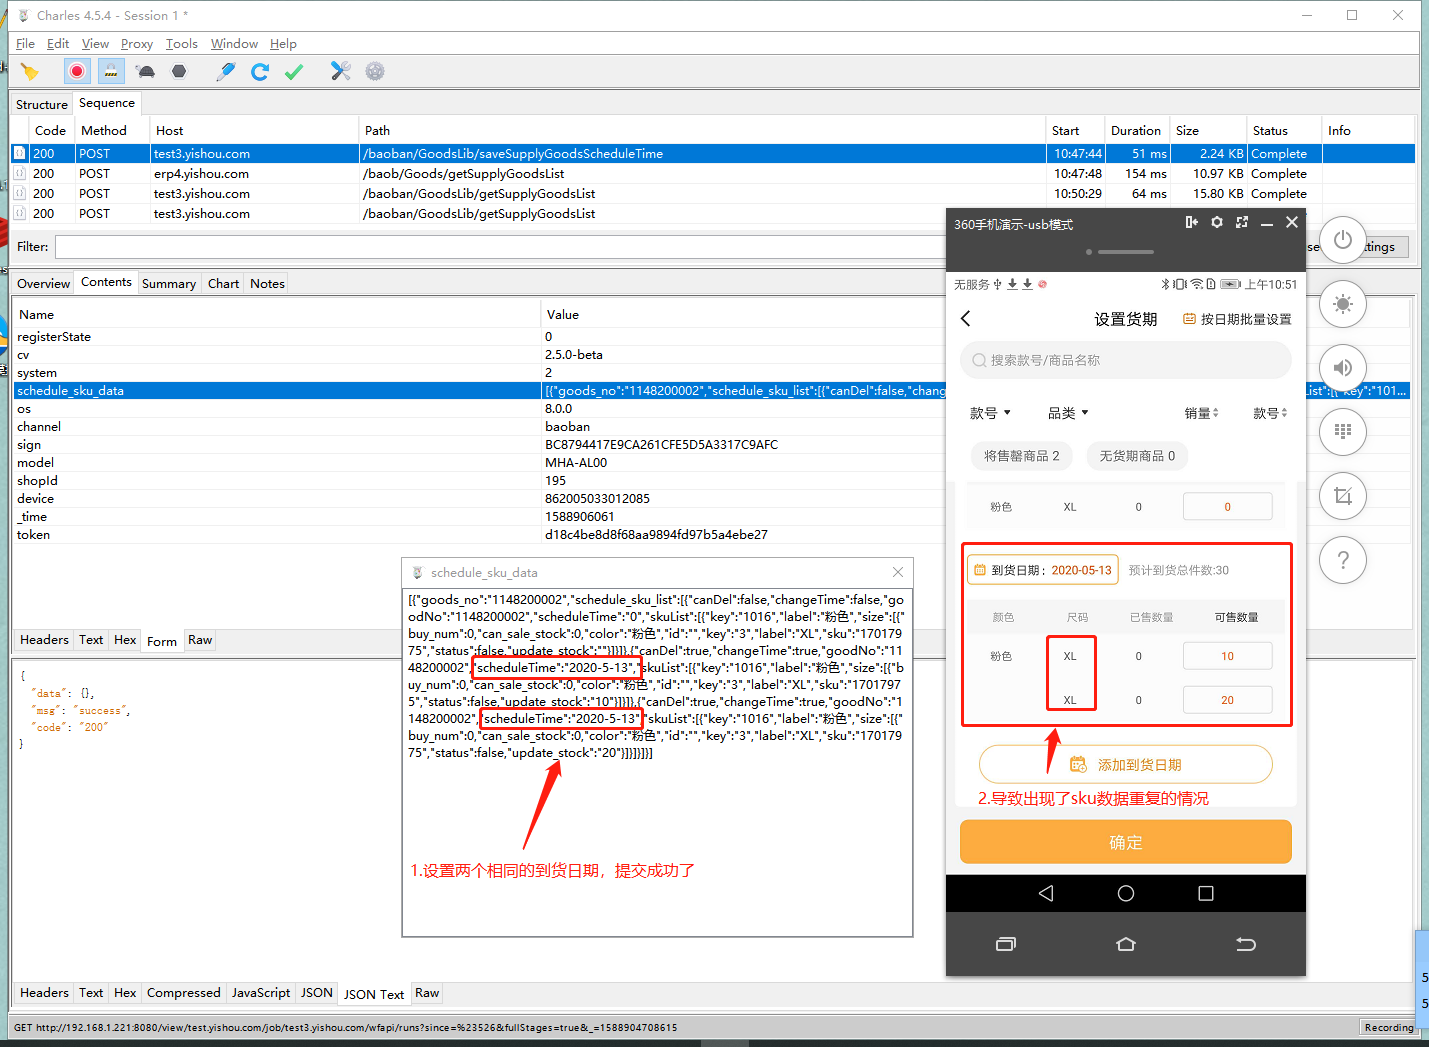Switch to the response JSON tab

317,993
